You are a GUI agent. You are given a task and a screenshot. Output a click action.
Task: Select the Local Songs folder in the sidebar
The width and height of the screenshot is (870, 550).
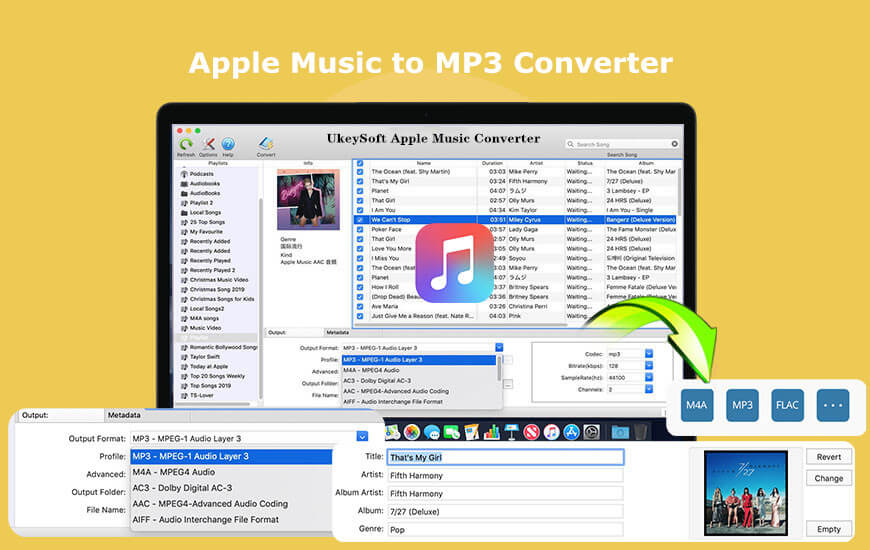pyautogui.click(x=201, y=213)
